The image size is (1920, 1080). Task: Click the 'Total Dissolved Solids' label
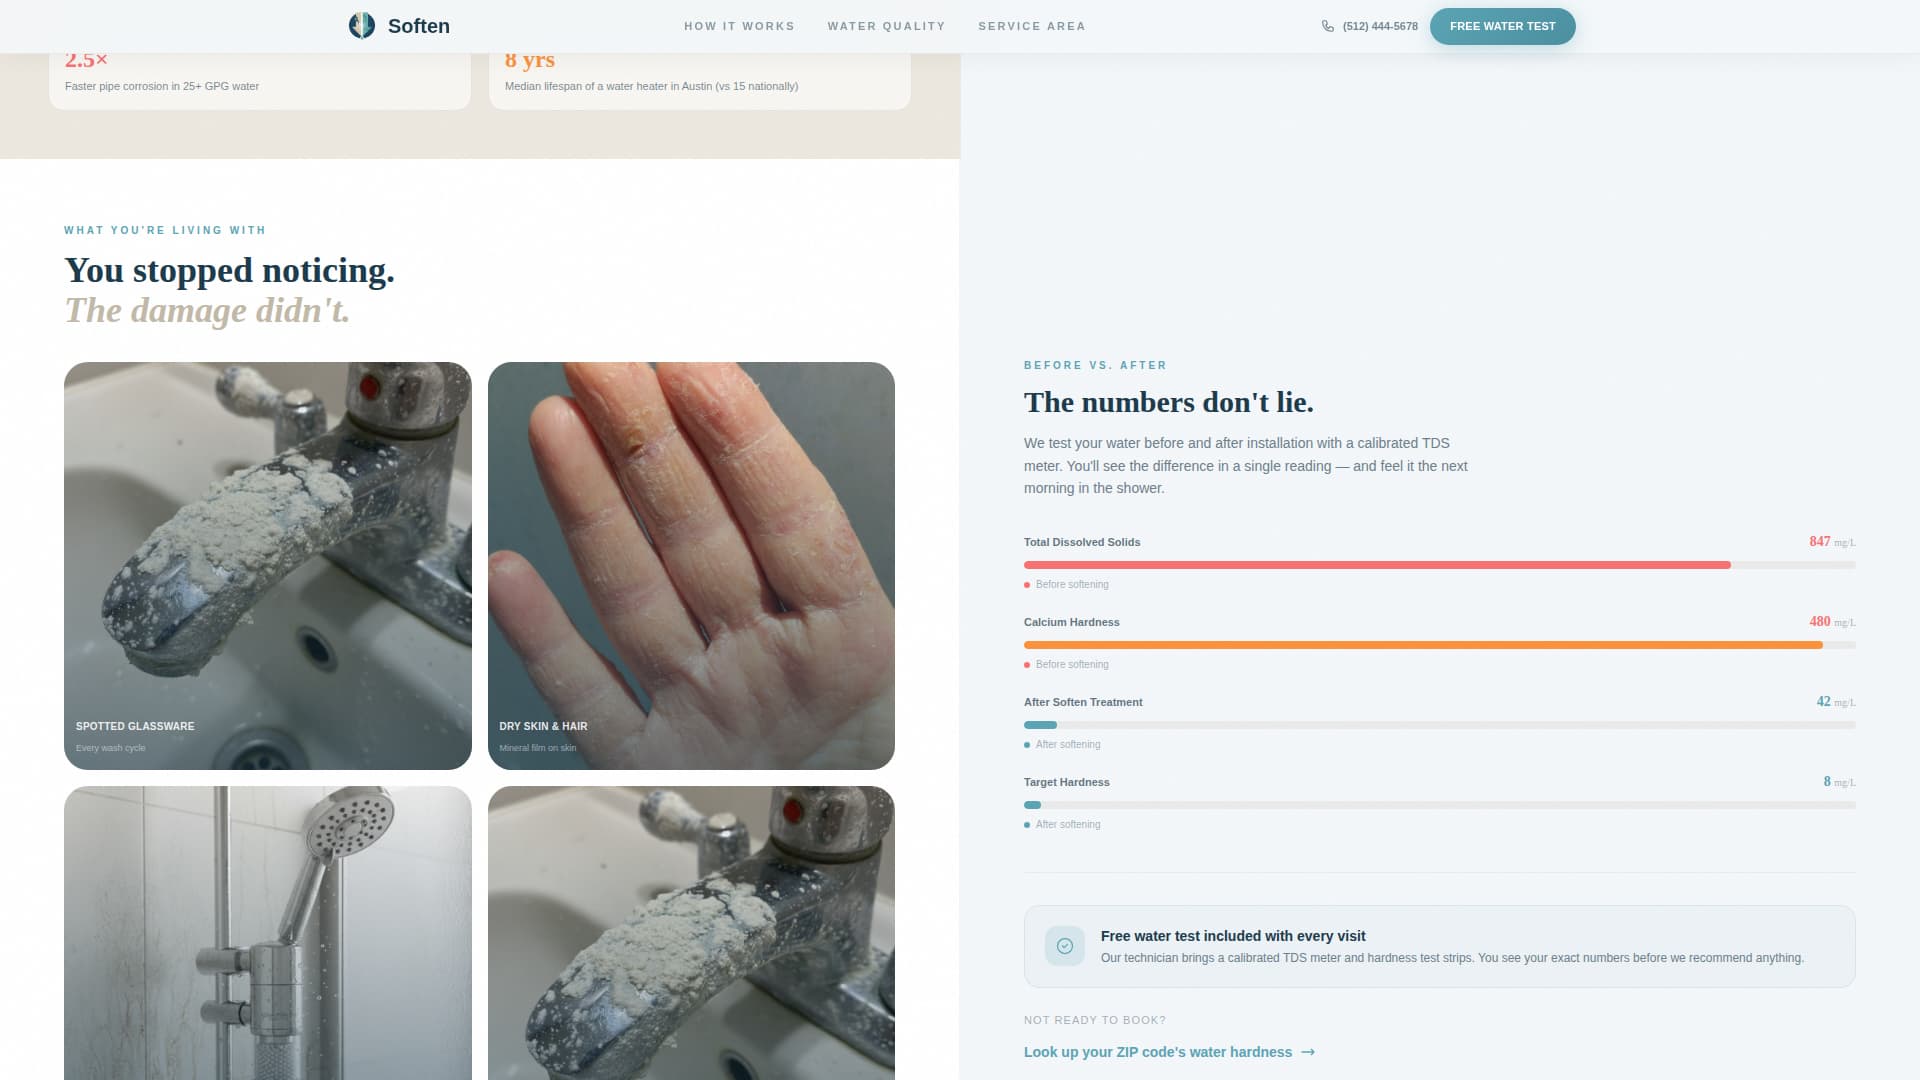pyautogui.click(x=1082, y=542)
